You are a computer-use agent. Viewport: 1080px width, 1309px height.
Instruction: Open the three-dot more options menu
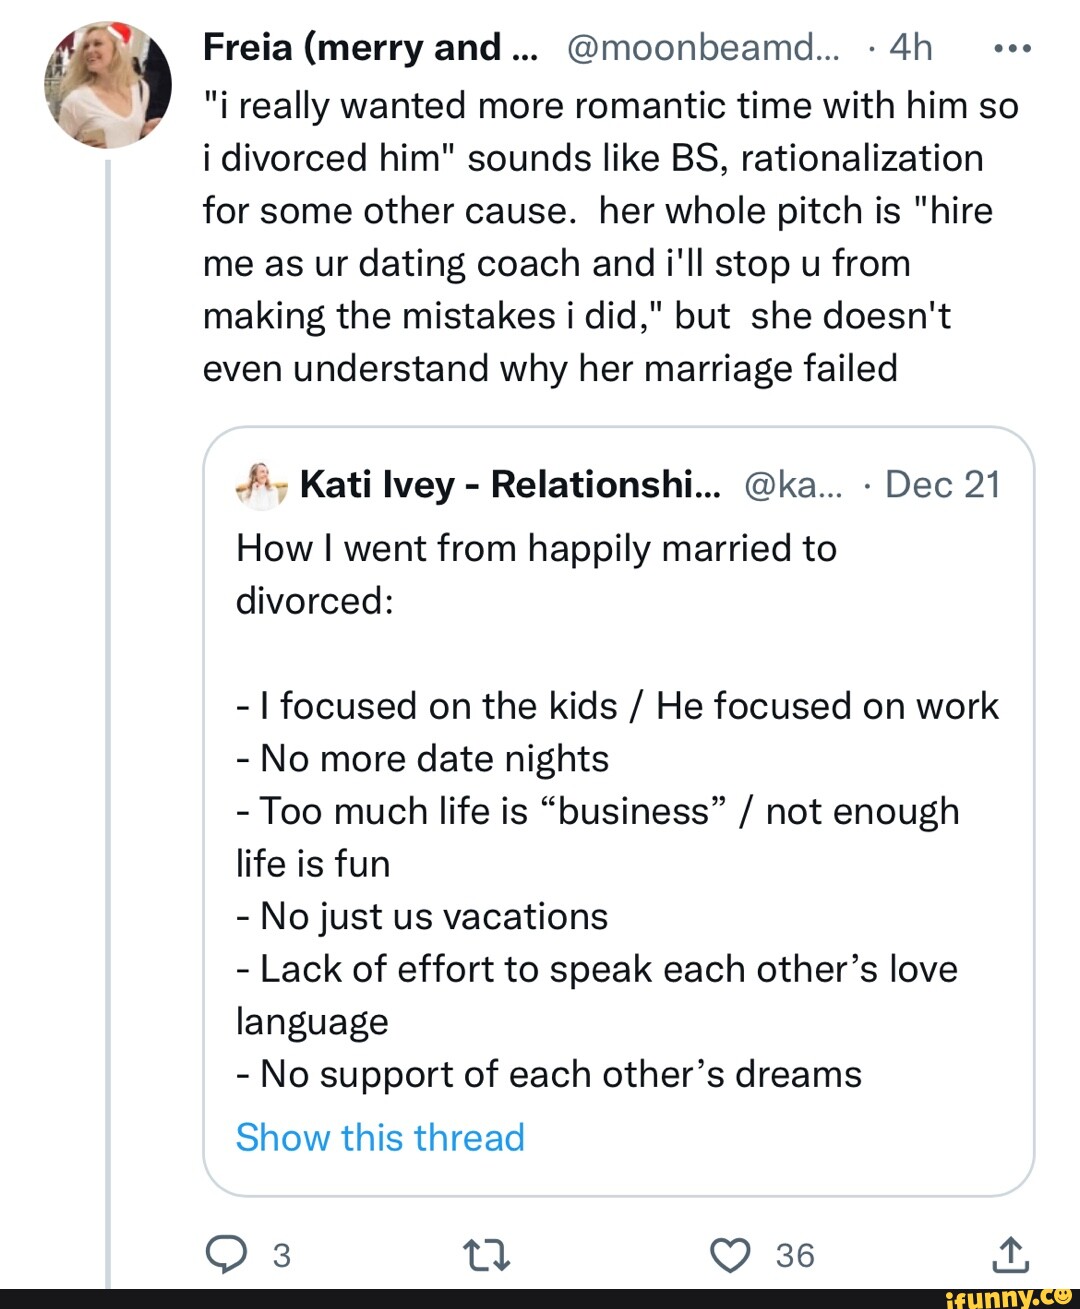coord(1013,48)
